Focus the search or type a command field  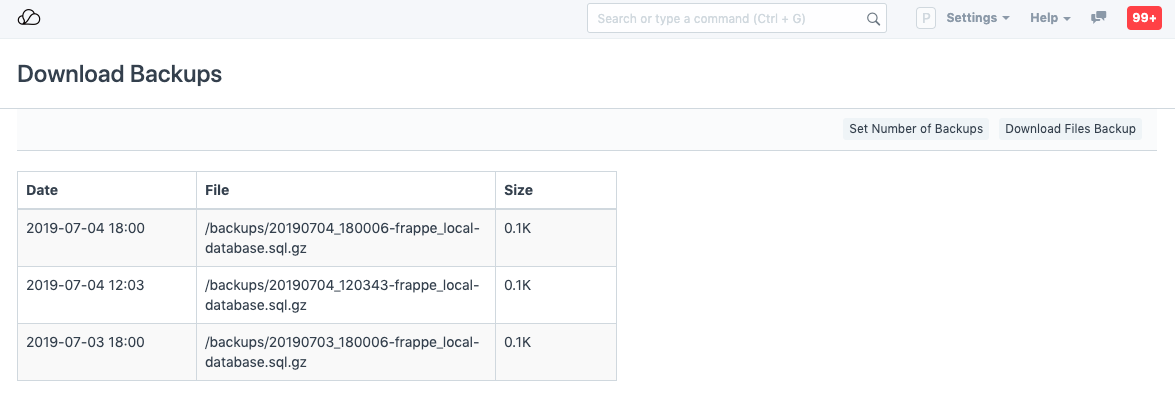coord(725,18)
